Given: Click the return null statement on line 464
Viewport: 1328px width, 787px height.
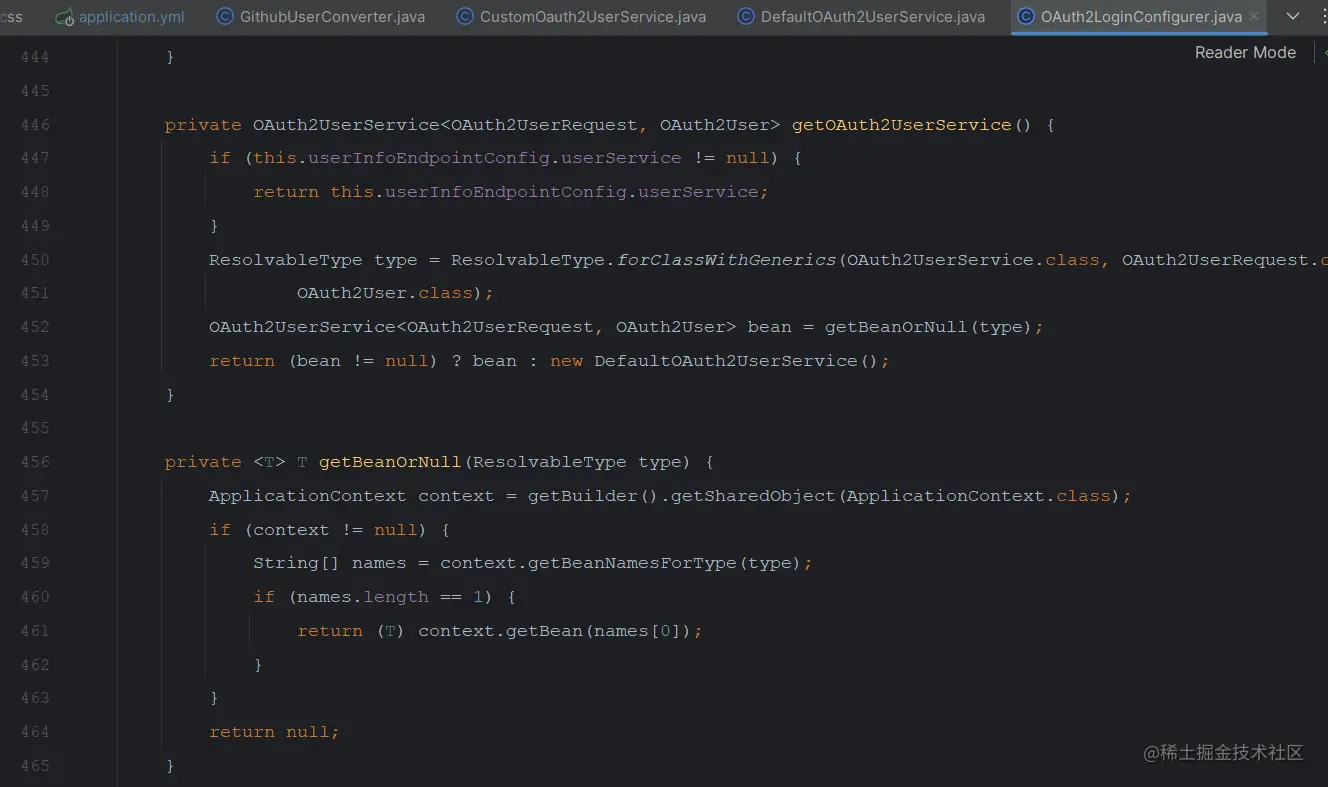Looking at the screenshot, I should (273, 732).
